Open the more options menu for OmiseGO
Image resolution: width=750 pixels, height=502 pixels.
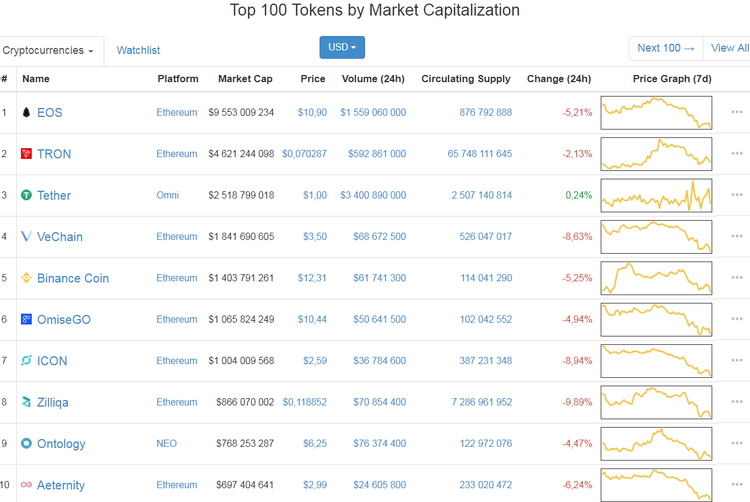pos(737,319)
